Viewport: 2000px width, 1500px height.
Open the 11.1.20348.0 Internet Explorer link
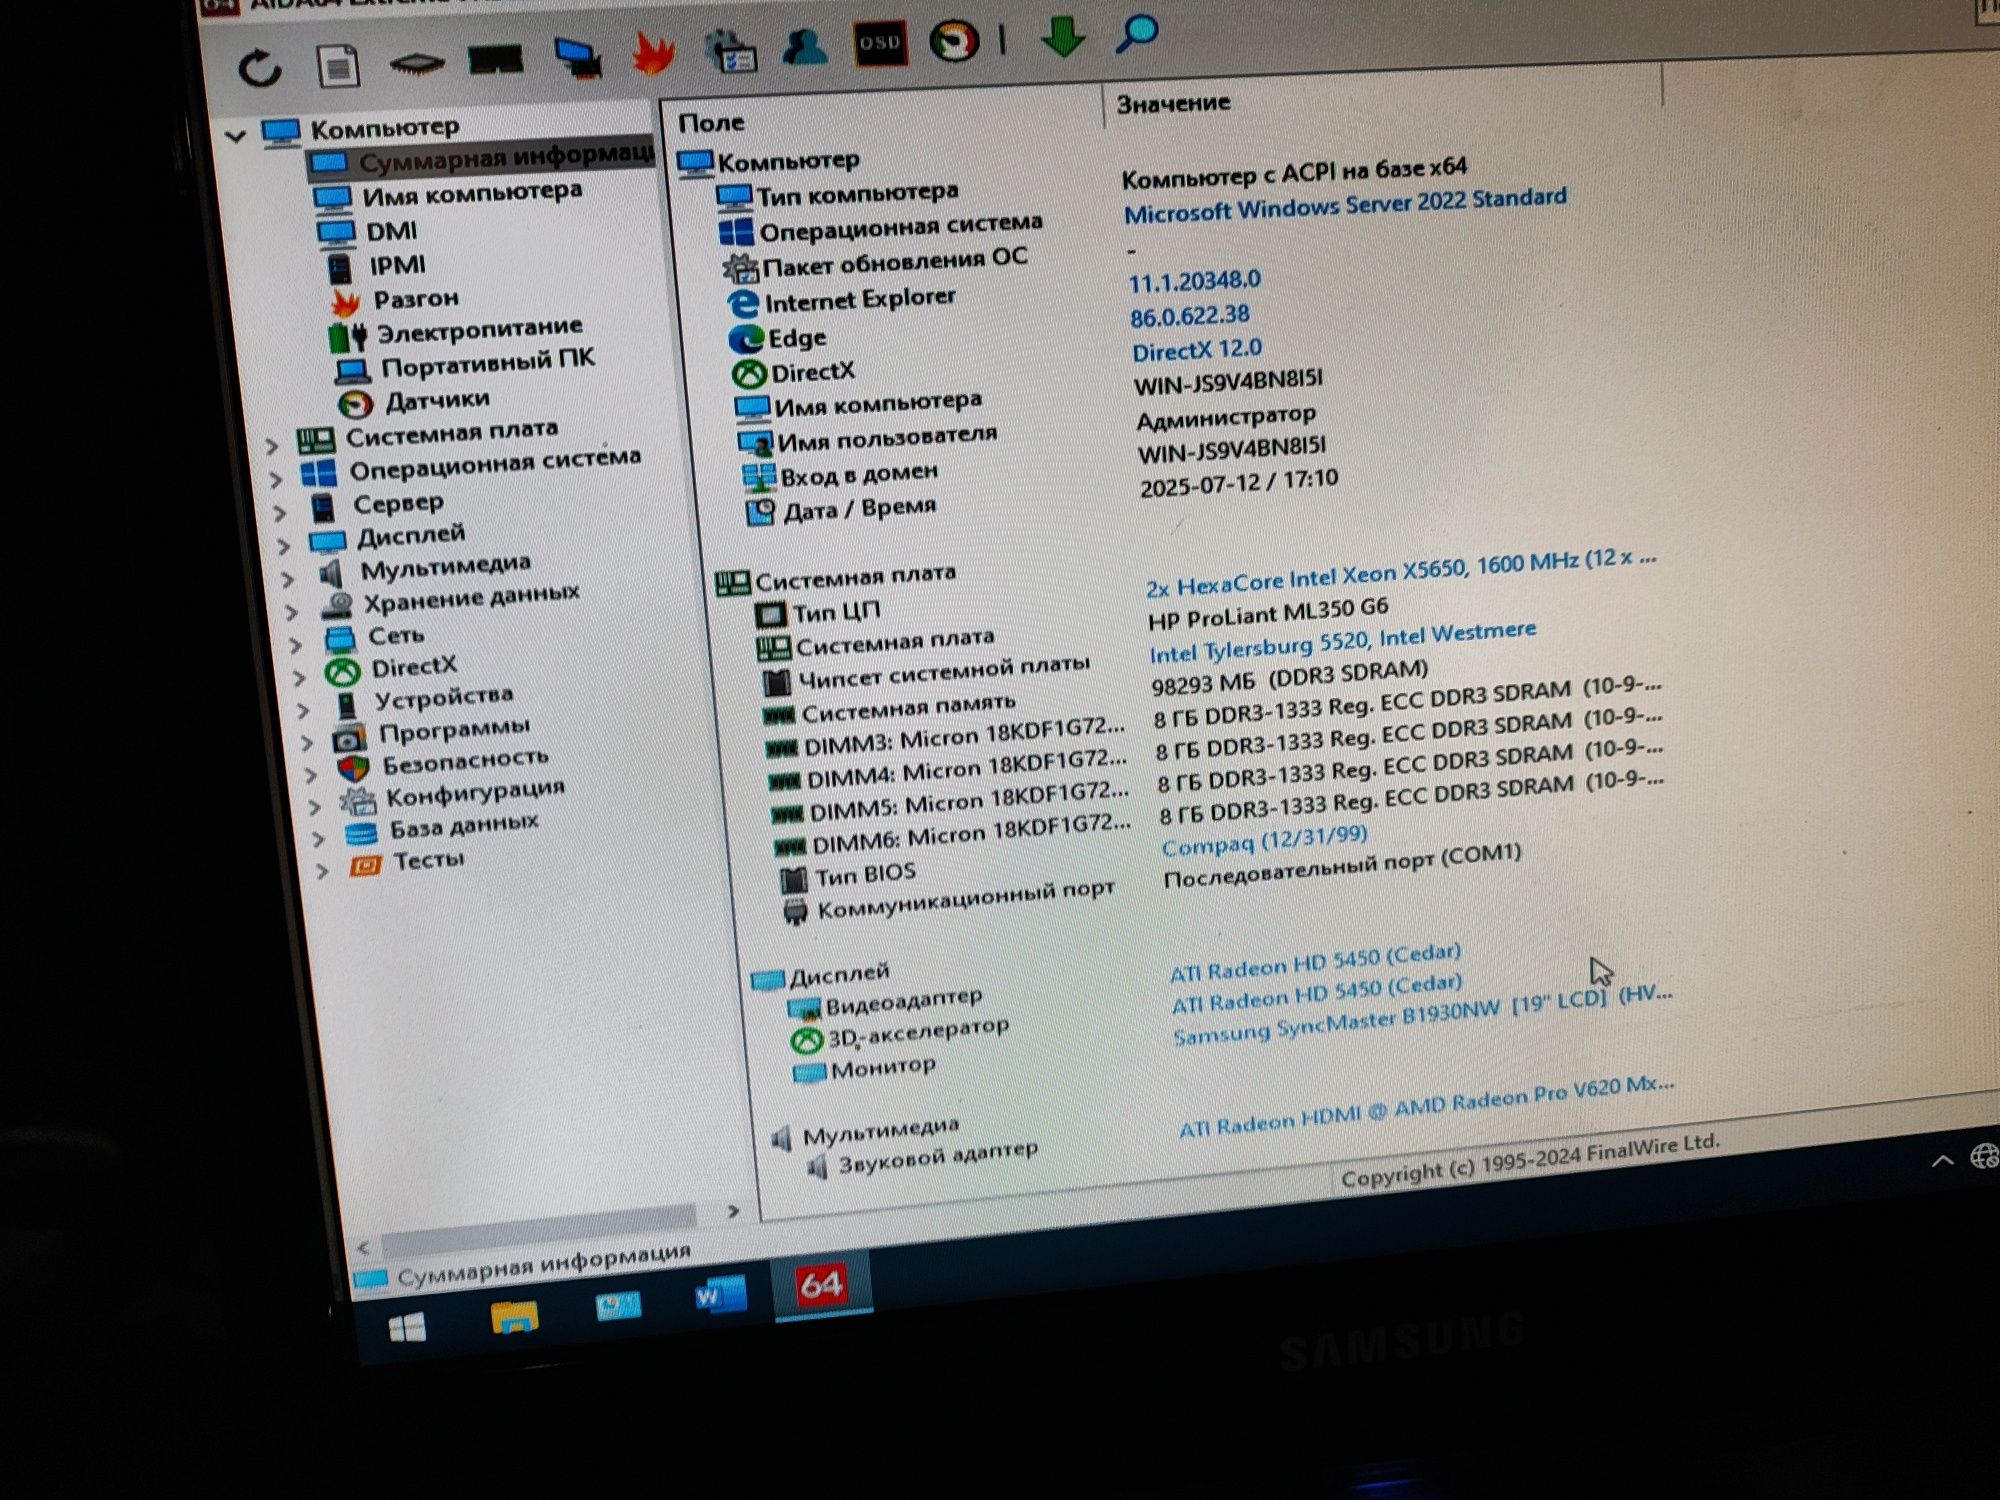pyautogui.click(x=1194, y=282)
